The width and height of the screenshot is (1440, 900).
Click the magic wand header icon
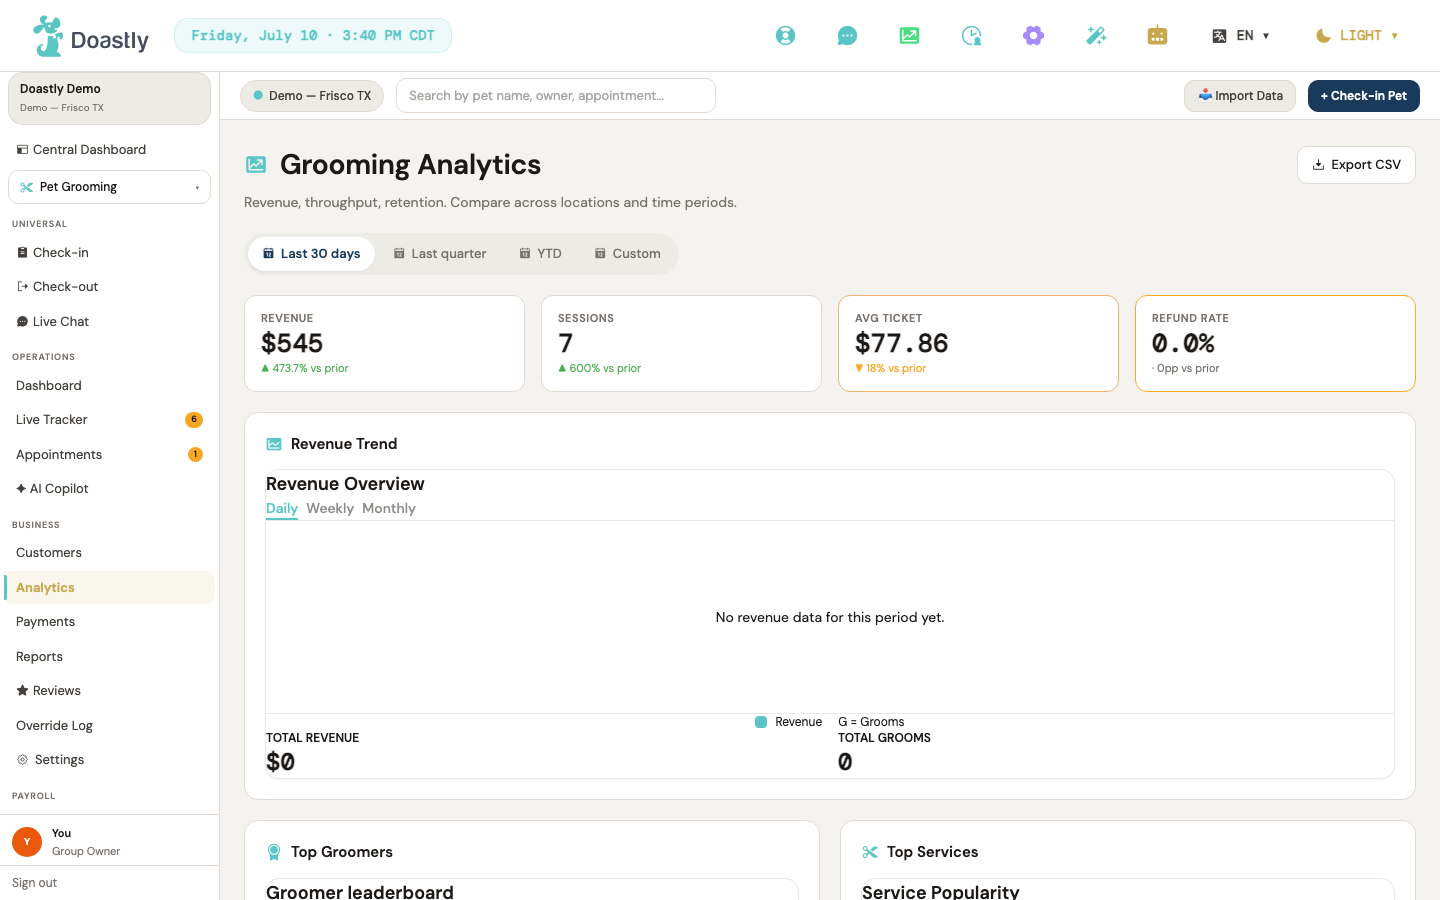tap(1096, 36)
